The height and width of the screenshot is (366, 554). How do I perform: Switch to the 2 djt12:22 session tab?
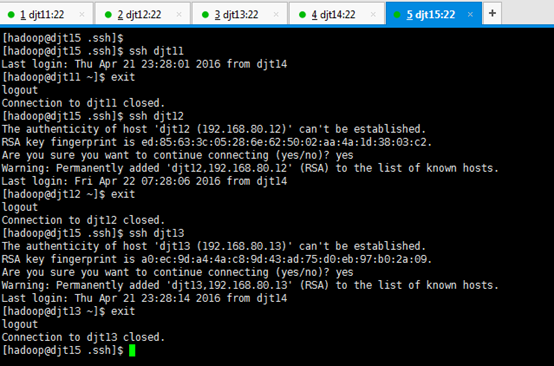tap(143, 14)
